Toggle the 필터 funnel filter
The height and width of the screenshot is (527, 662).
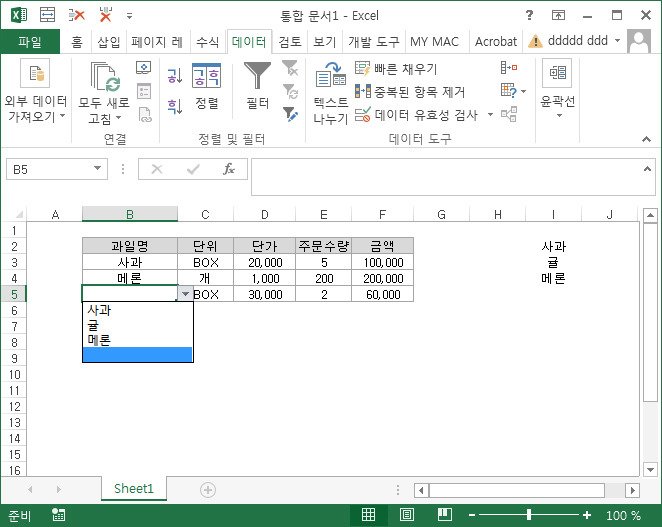pyautogui.click(x=258, y=76)
